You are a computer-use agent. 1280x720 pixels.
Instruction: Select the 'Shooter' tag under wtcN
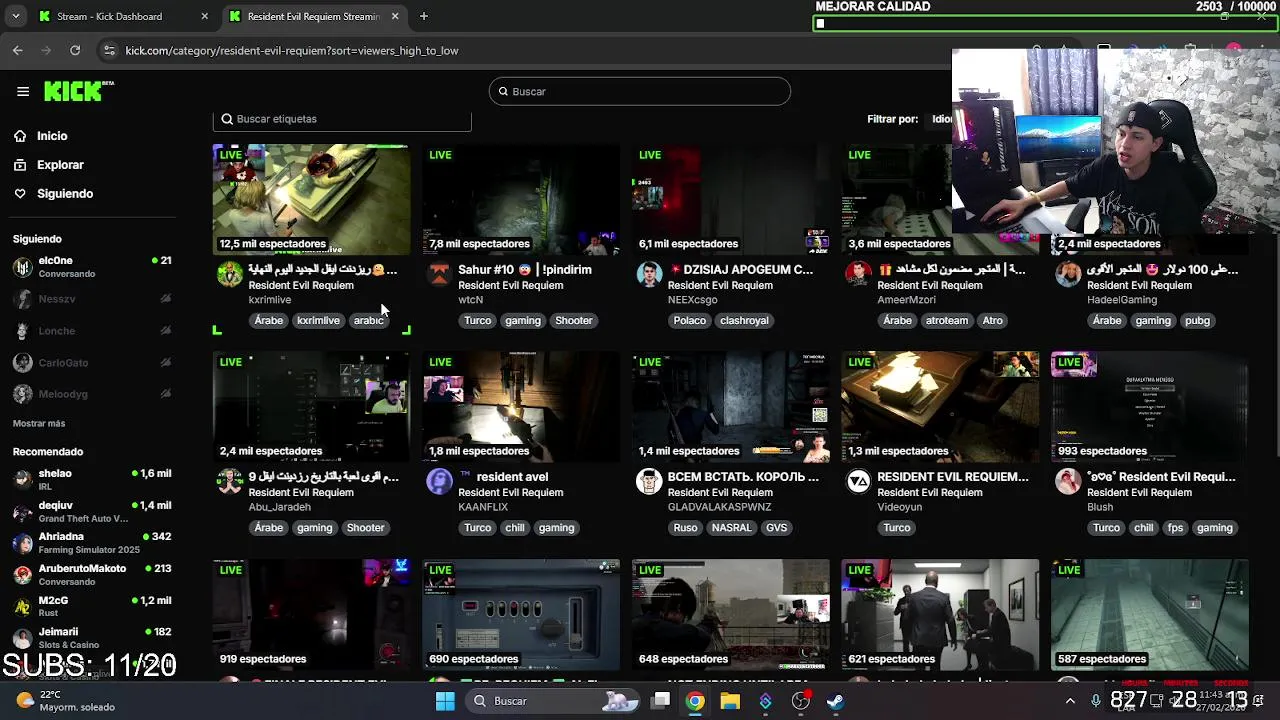tap(574, 321)
